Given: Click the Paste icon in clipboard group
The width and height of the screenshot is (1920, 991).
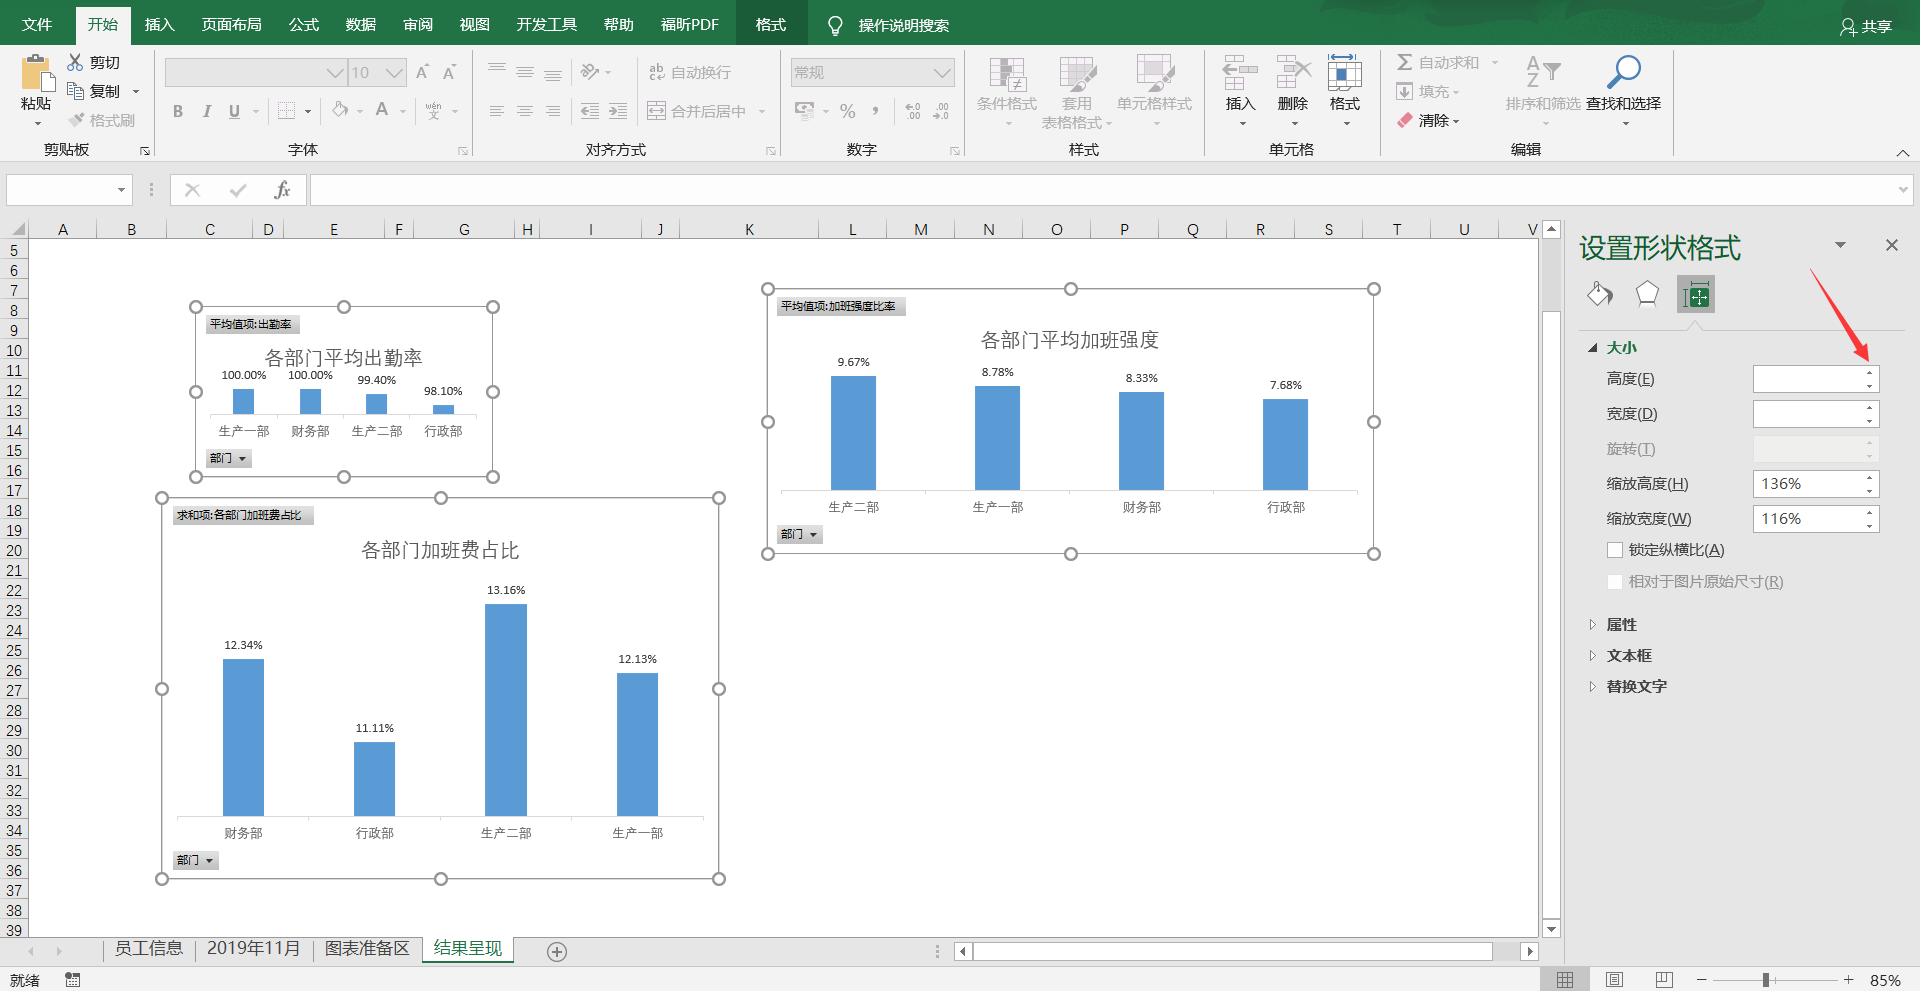Looking at the screenshot, I should point(36,73).
